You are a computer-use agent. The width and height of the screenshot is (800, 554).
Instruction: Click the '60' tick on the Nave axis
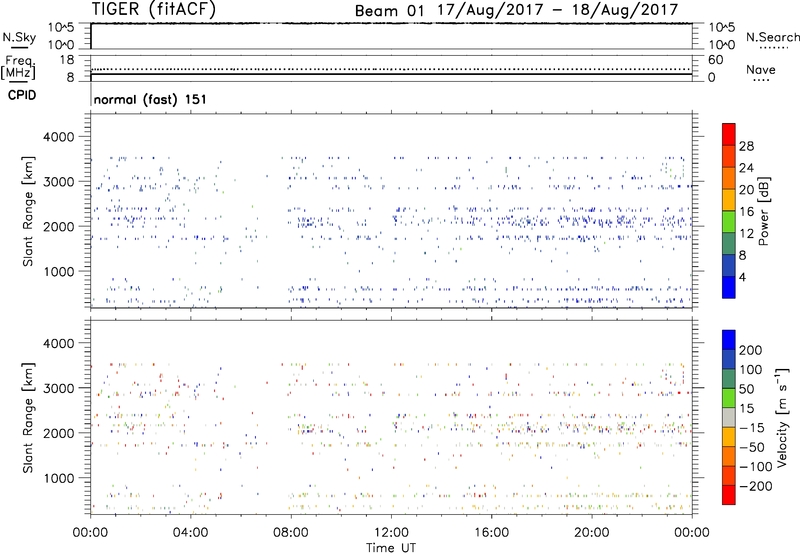[715, 60]
